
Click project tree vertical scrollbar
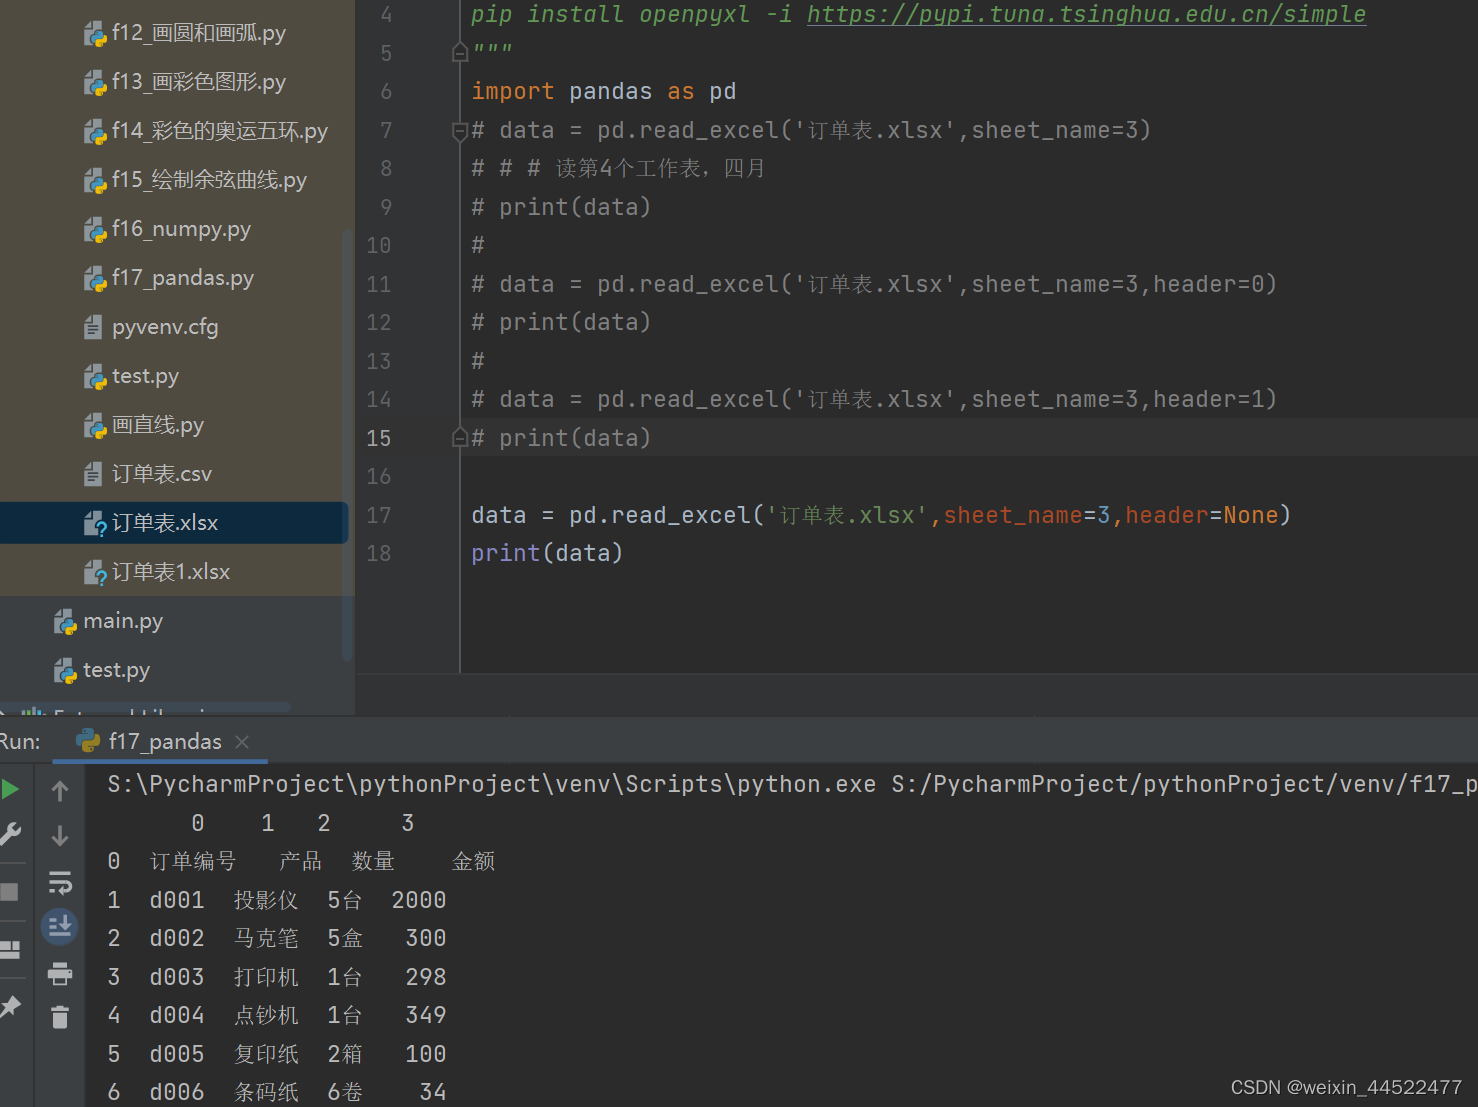[347, 445]
